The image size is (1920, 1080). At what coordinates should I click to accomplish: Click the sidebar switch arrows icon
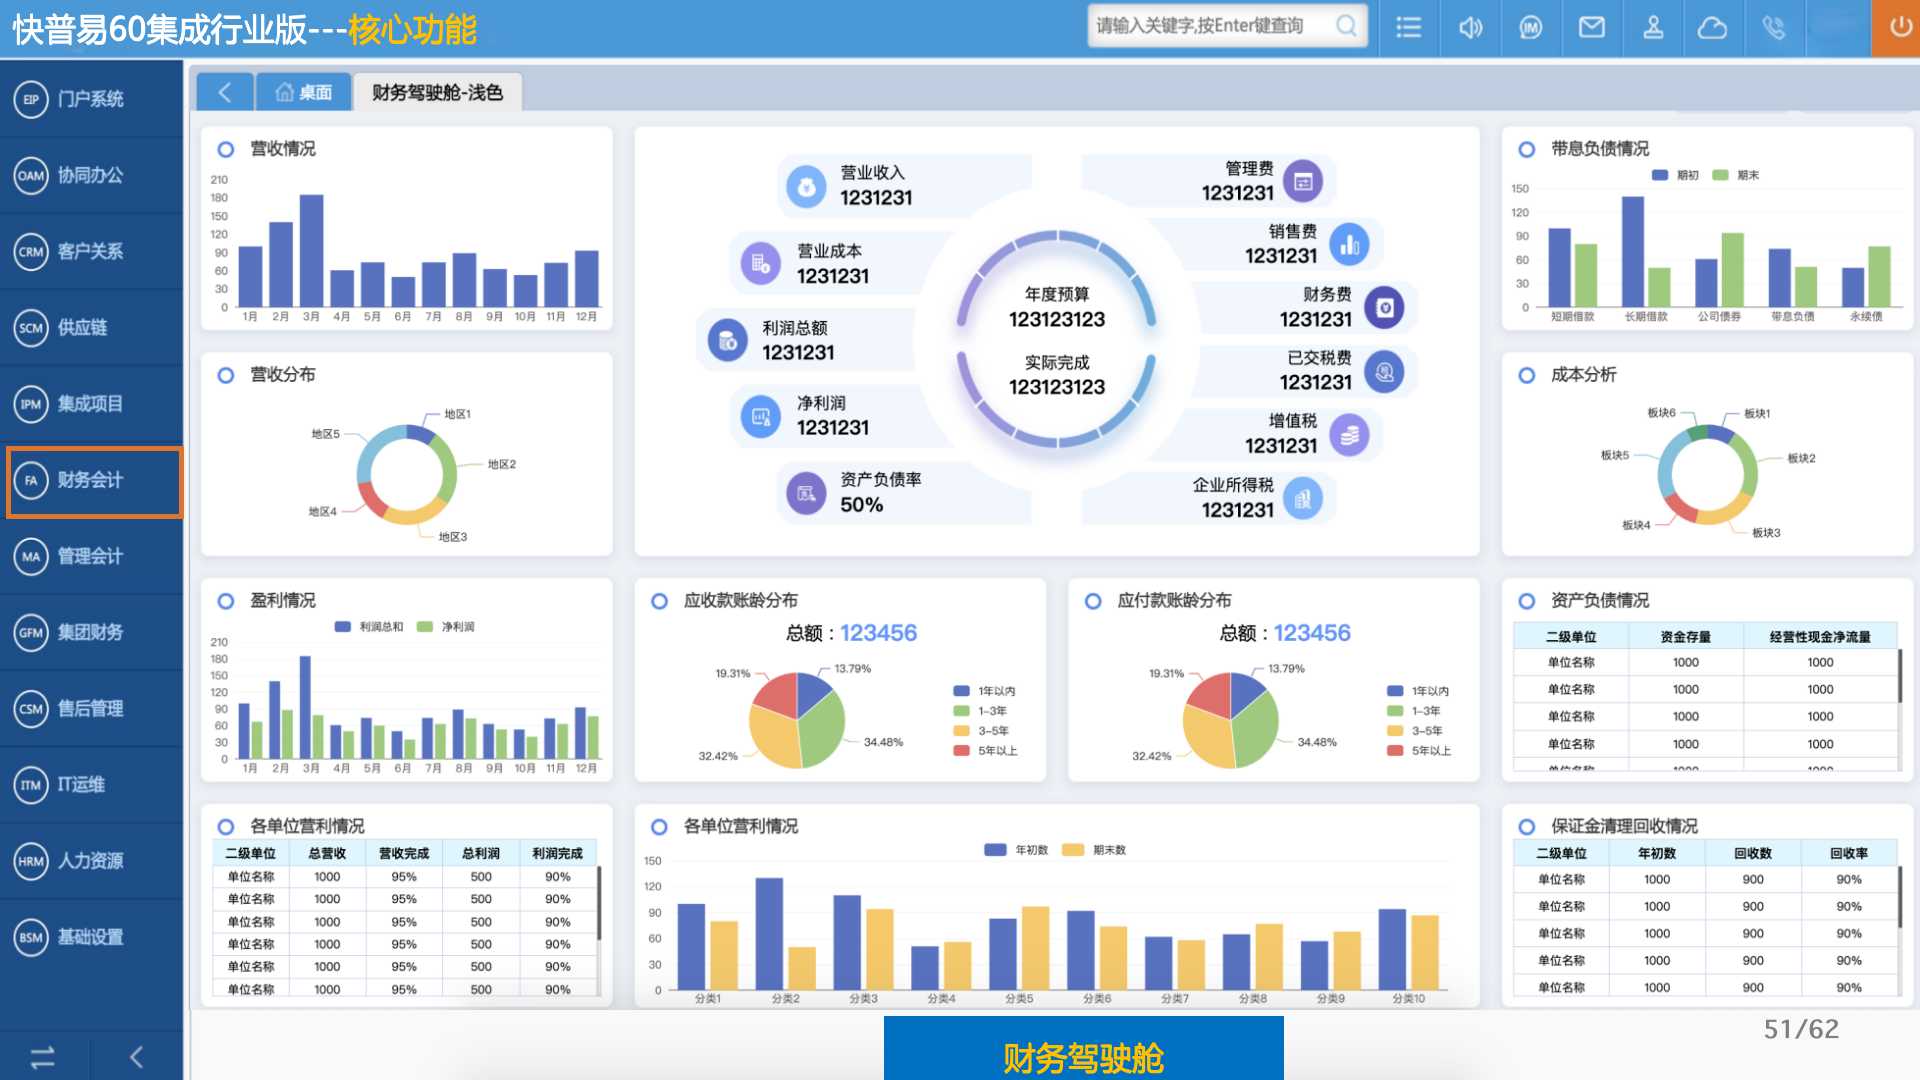pyautogui.click(x=43, y=1056)
